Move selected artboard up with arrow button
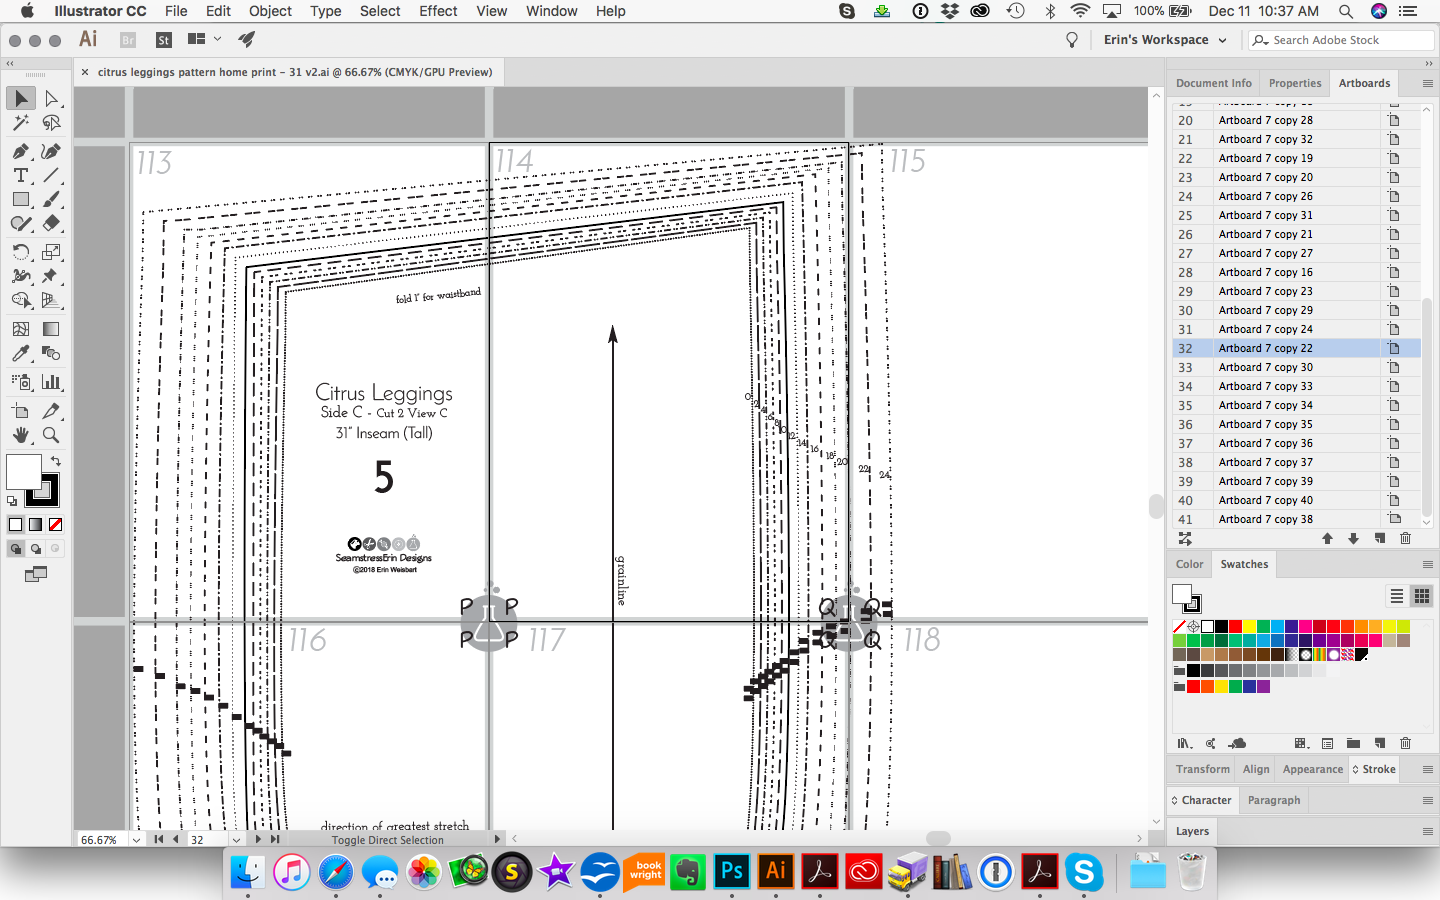1440x900 pixels. [x=1328, y=539]
